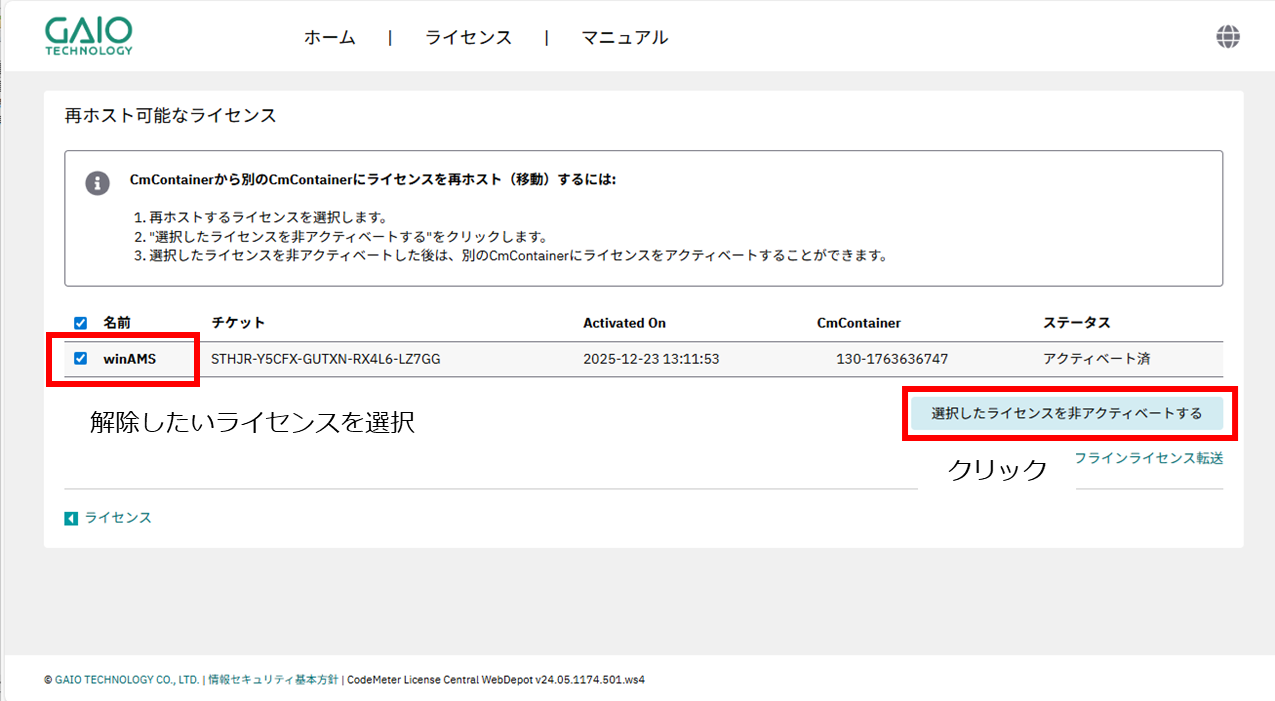Open the ホーム menu item
Screen dimensions: 1275x701
(329, 38)
